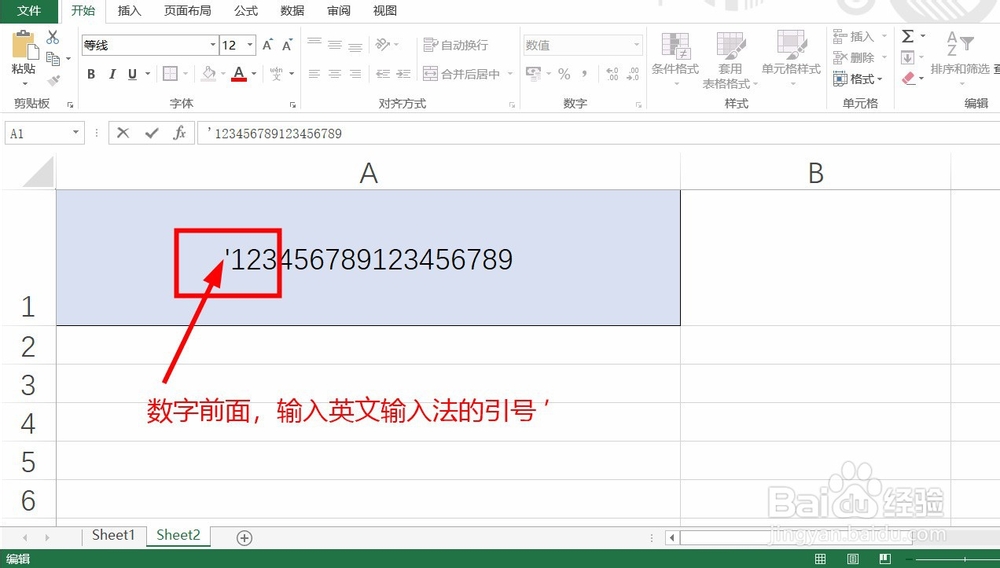
Task: Toggle top vertical alignment
Action: click(314, 44)
